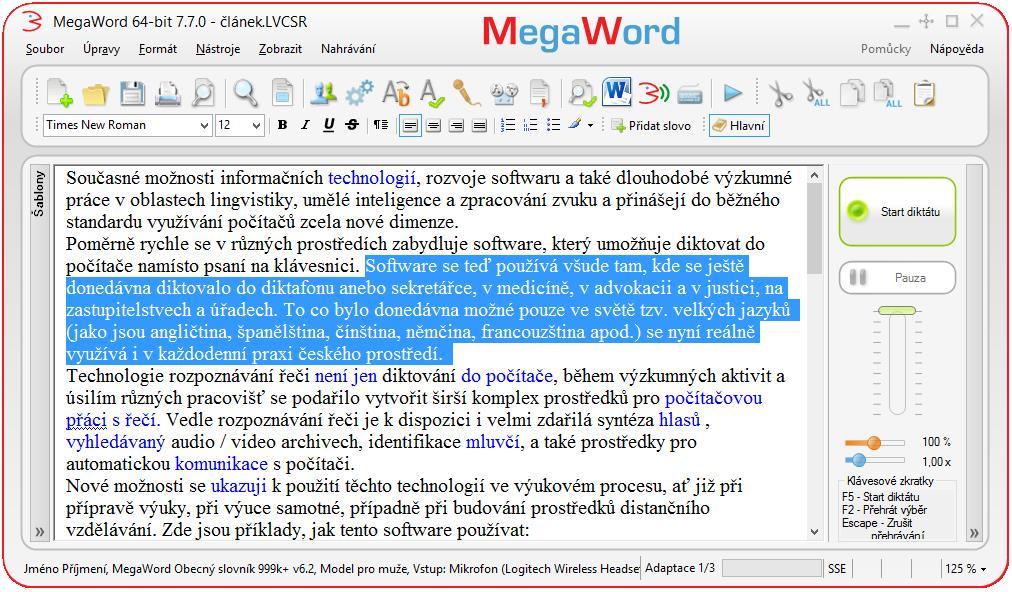Run spell check with the A checkmark icon
The image size is (1012, 592).
[431, 94]
